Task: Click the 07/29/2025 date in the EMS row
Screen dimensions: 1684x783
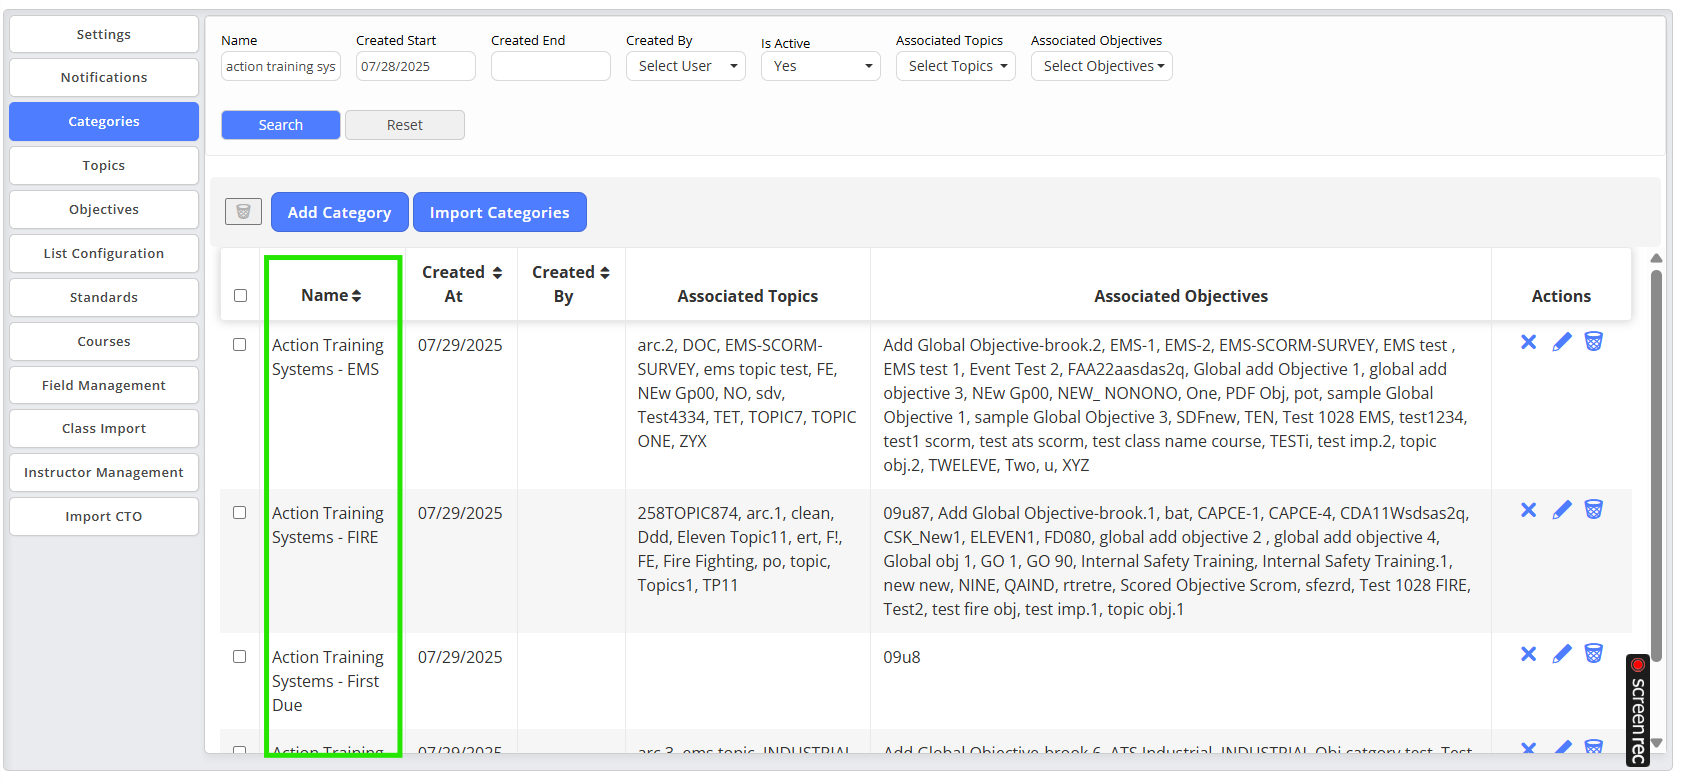Action: [x=460, y=345]
